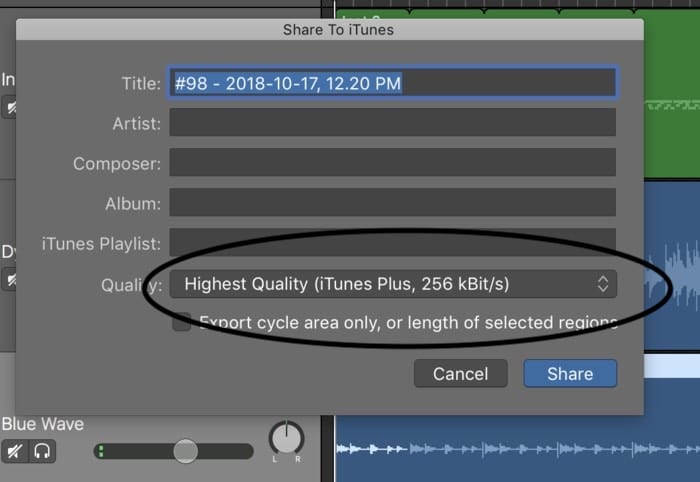Image resolution: width=700 pixels, height=482 pixels.
Task: Click the Blue Wave pan knob
Action: tap(286, 438)
